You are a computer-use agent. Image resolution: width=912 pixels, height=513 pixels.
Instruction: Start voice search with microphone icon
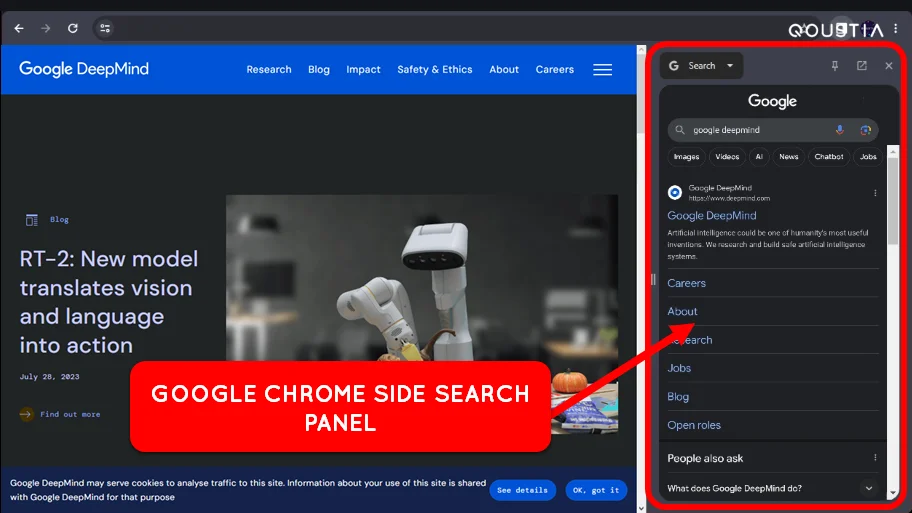click(x=839, y=130)
